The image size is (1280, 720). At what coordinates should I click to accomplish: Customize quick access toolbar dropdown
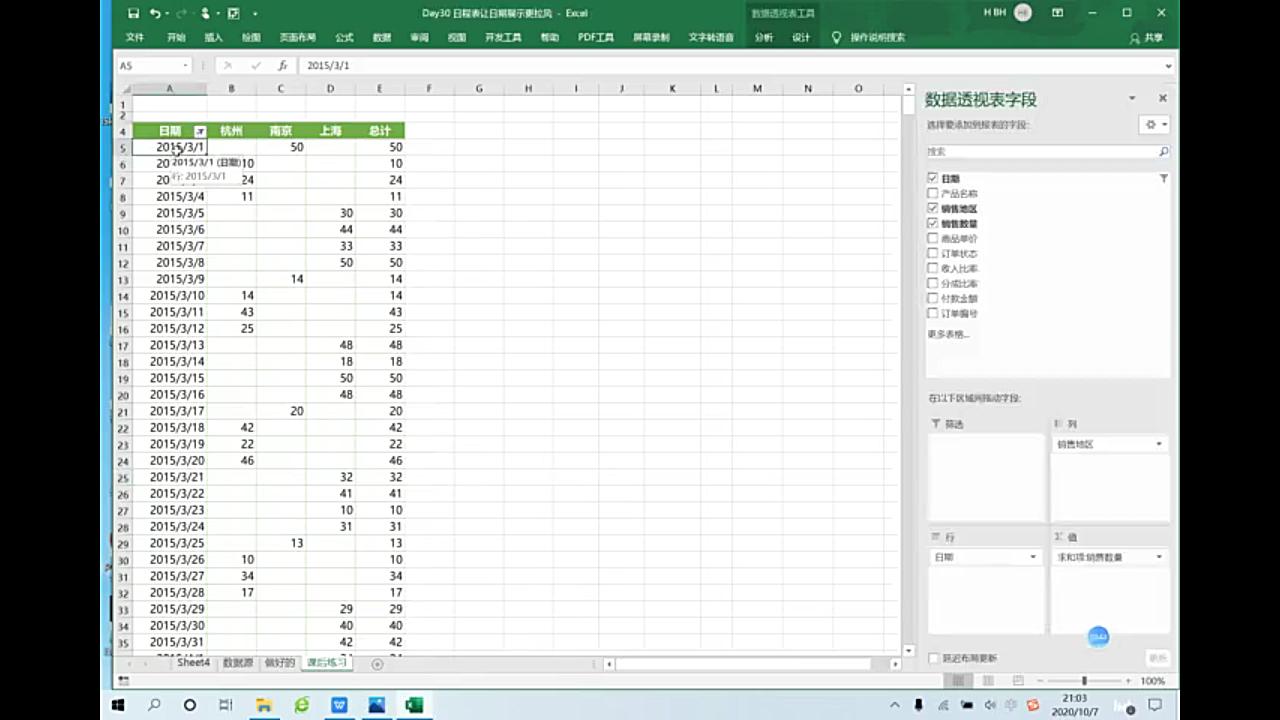tap(255, 14)
